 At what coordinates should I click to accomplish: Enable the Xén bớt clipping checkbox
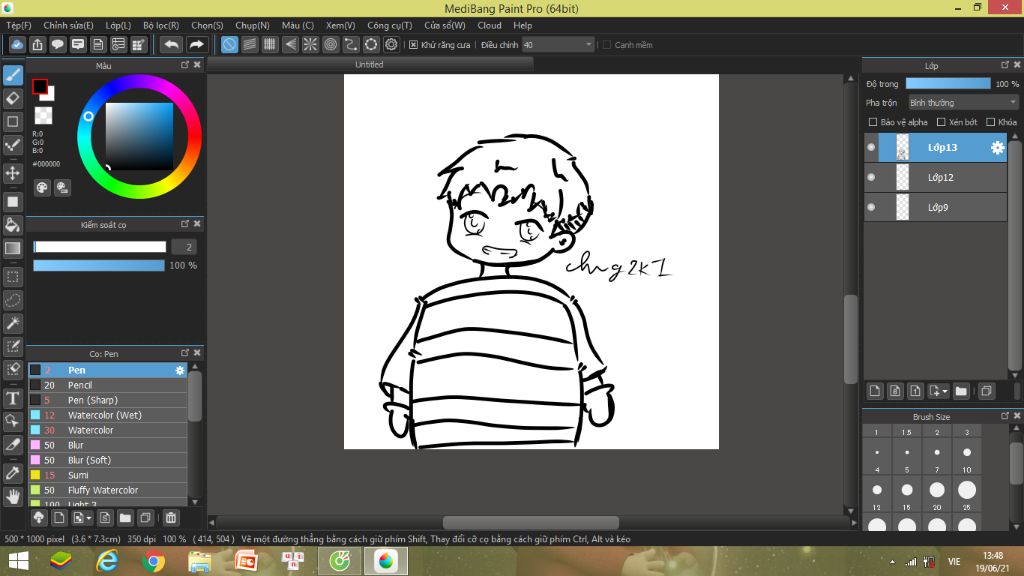(941, 122)
